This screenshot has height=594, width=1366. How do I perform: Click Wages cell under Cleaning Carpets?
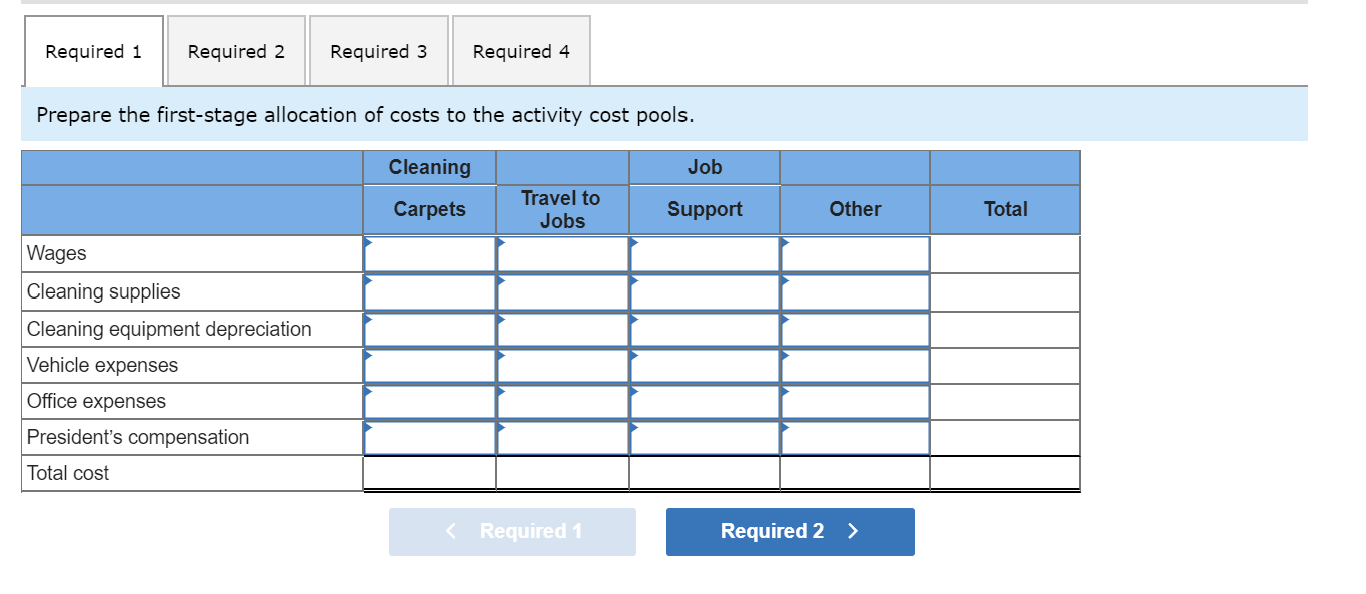click(430, 254)
